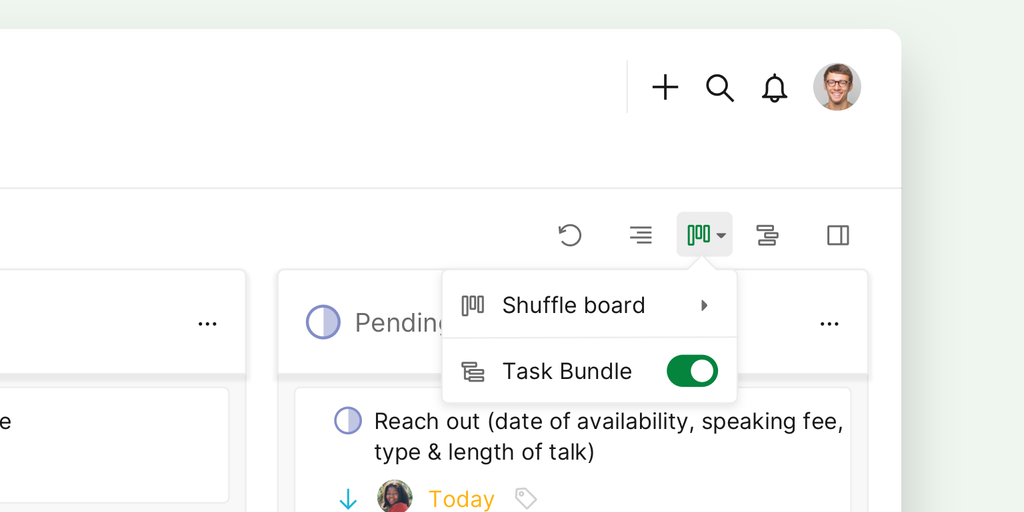Image resolution: width=1024 pixels, height=512 pixels.
Task: Select the green board view icon
Action: pos(700,235)
